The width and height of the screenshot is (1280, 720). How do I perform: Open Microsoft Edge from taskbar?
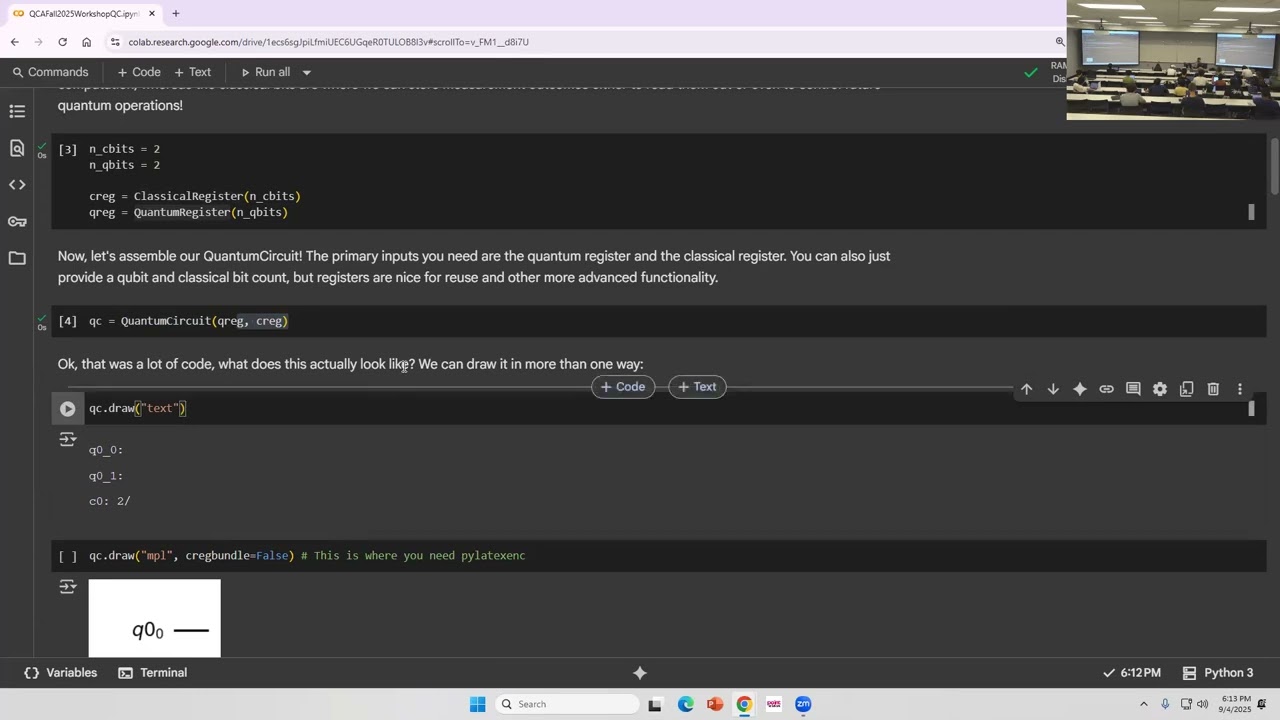coord(685,704)
